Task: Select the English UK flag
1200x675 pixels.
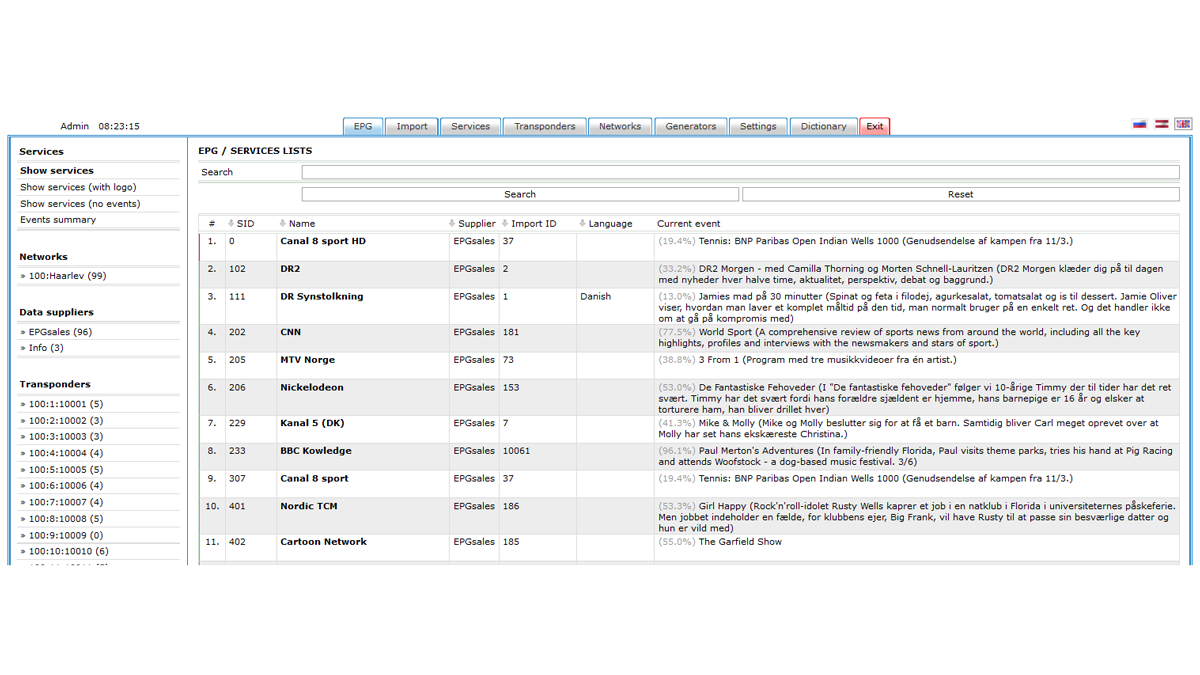Action: click(x=1183, y=125)
